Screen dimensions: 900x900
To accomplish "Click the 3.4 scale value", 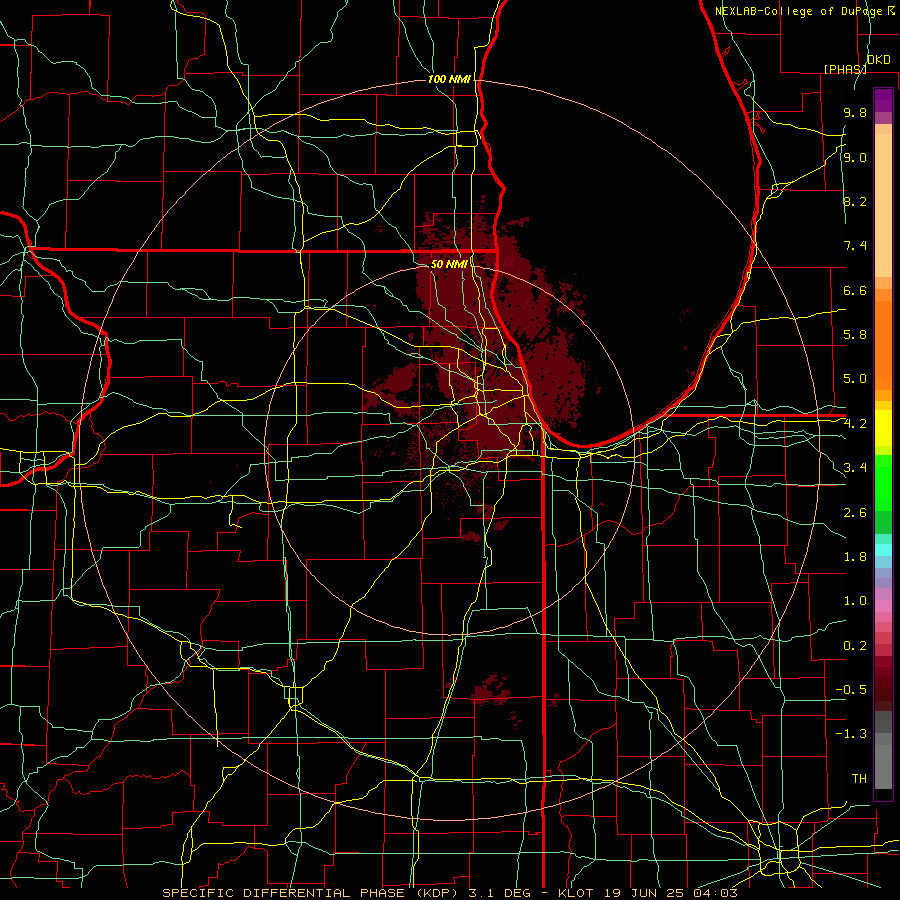I will [x=855, y=468].
